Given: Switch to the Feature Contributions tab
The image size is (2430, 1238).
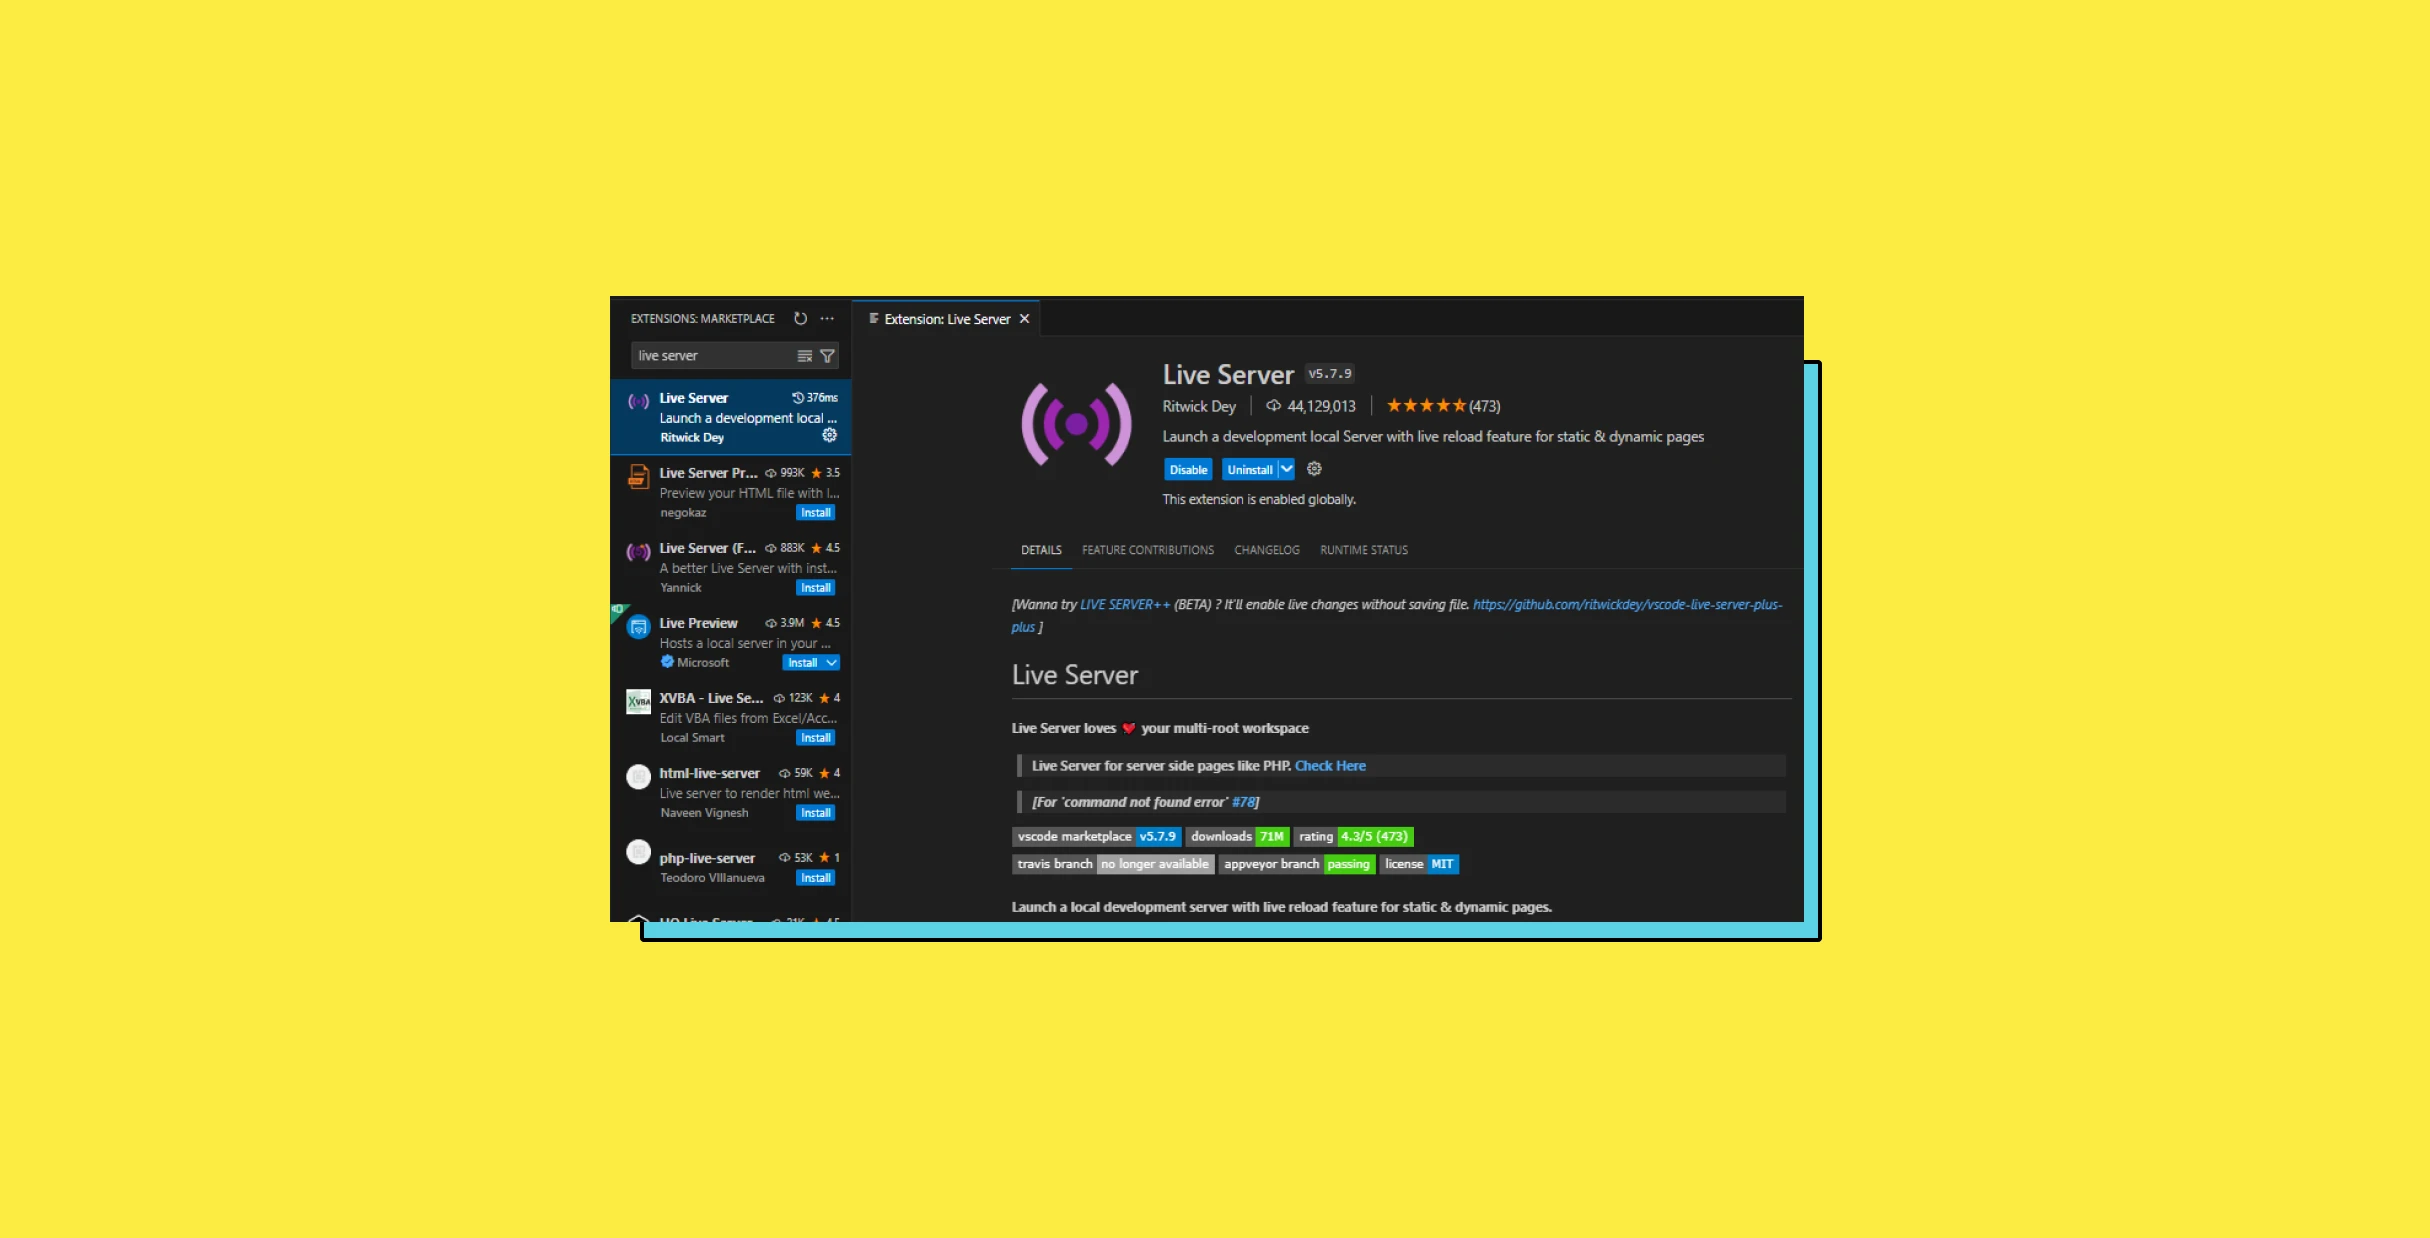Looking at the screenshot, I should point(1147,550).
